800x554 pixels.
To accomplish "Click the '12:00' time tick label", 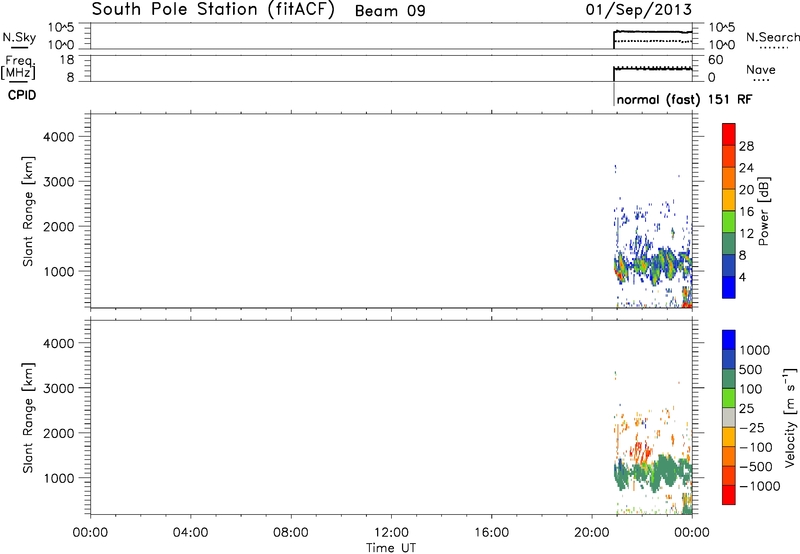I will 391,533.
